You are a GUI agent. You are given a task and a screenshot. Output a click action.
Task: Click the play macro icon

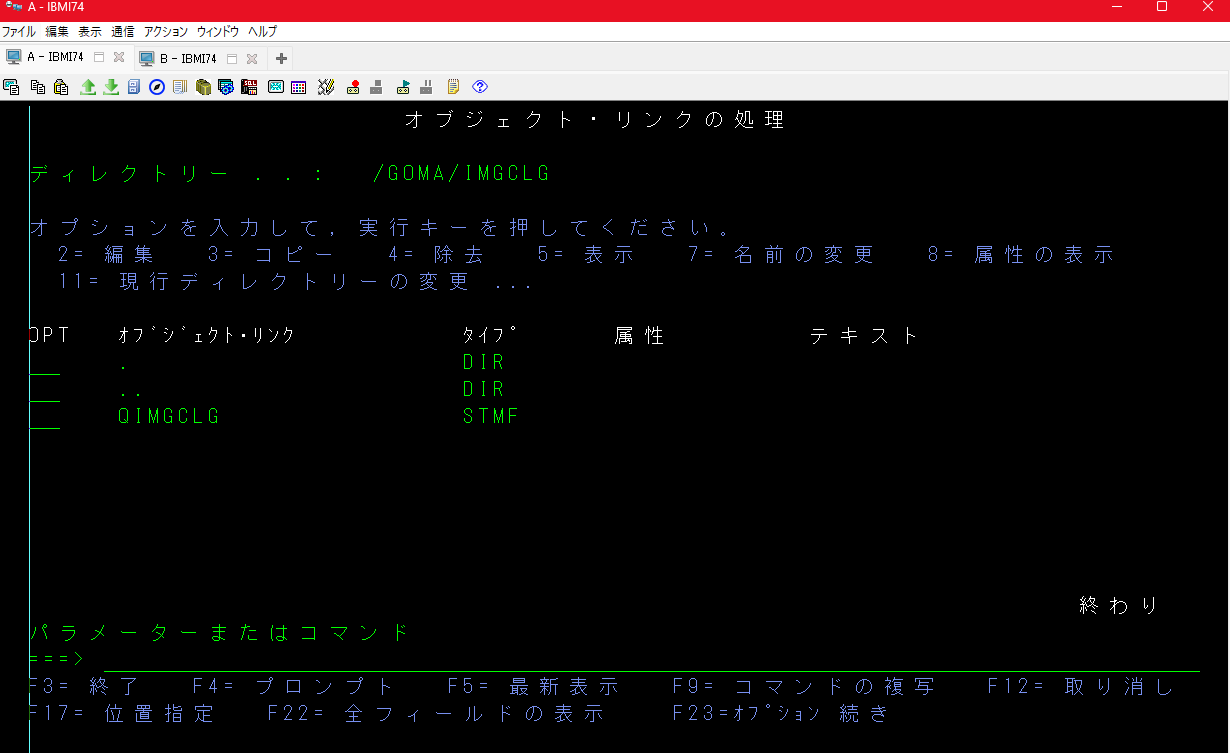tap(403, 87)
